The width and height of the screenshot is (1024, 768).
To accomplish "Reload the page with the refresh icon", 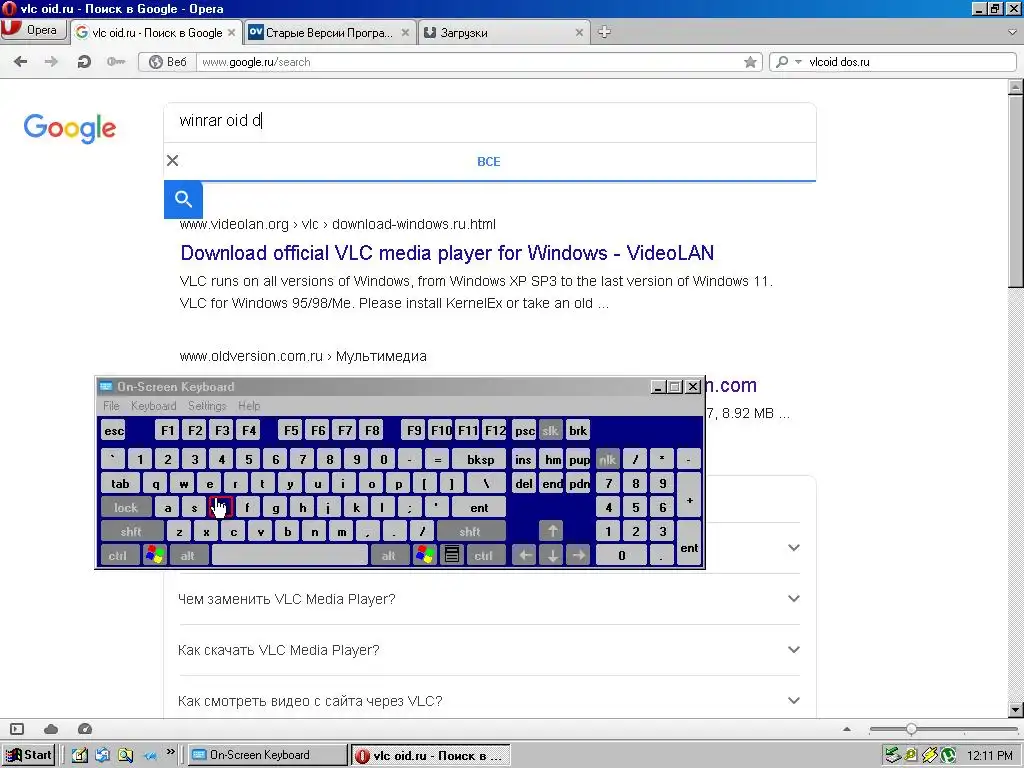I will pyautogui.click(x=84, y=62).
